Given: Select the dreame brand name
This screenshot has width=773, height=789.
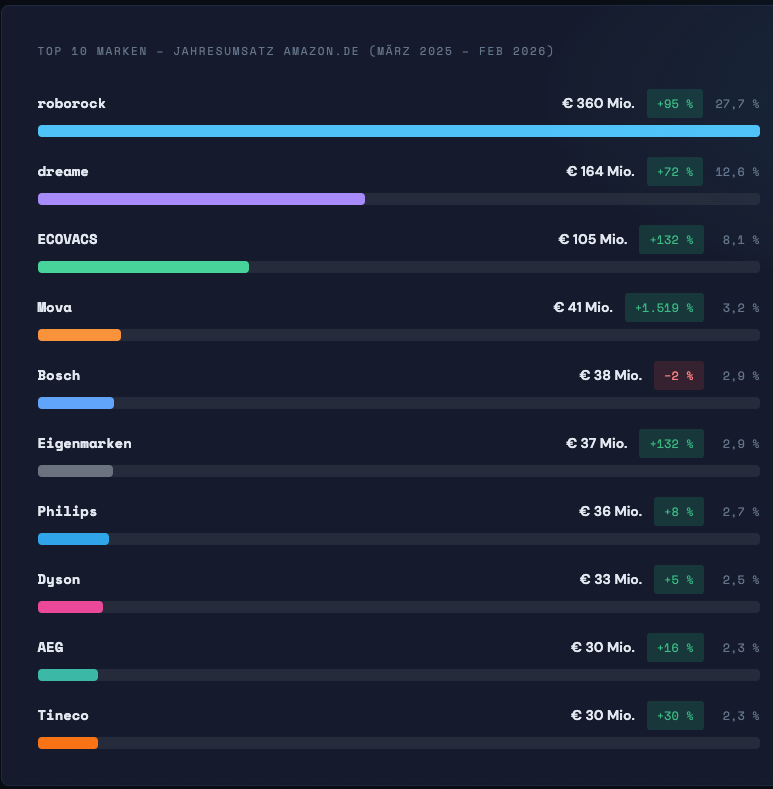Looking at the screenshot, I should (x=63, y=171).
